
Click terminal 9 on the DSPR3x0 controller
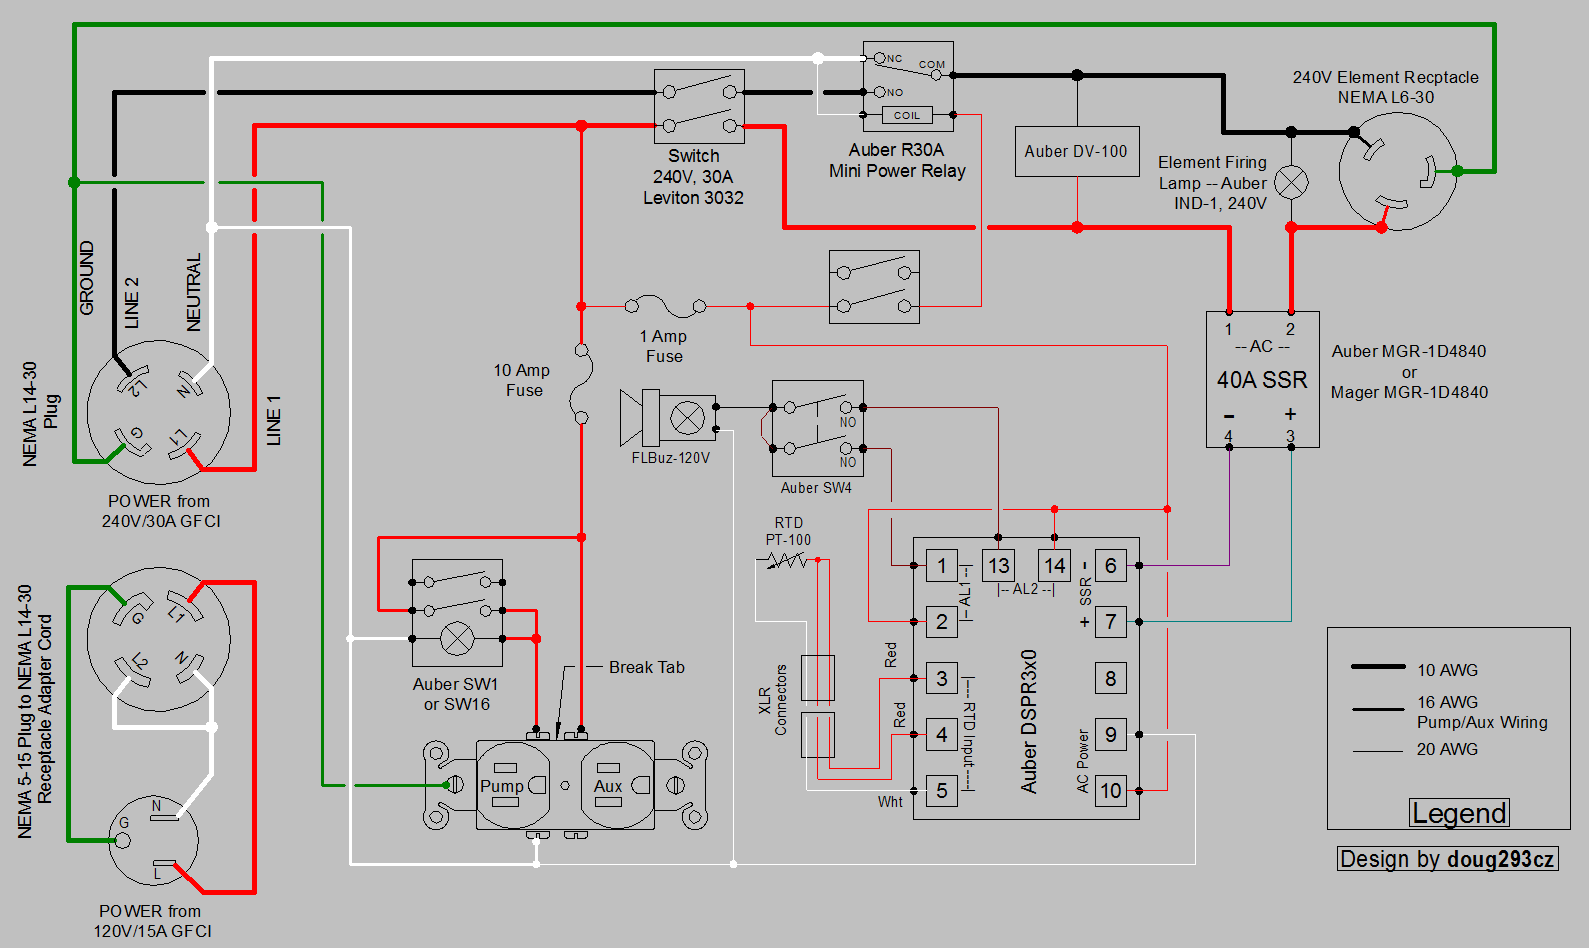pyautogui.click(x=1111, y=735)
